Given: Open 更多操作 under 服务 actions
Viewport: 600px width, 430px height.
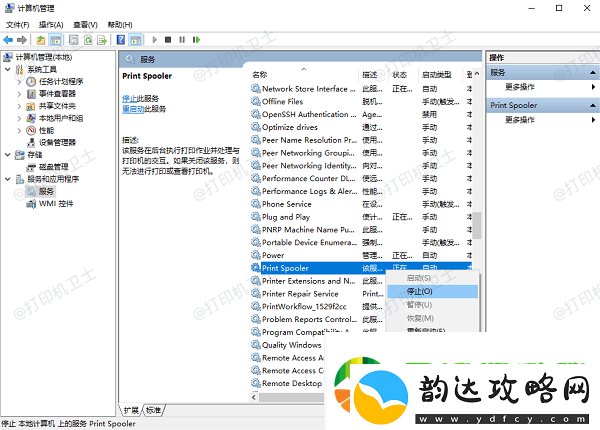Looking at the screenshot, I should point(520,87).
